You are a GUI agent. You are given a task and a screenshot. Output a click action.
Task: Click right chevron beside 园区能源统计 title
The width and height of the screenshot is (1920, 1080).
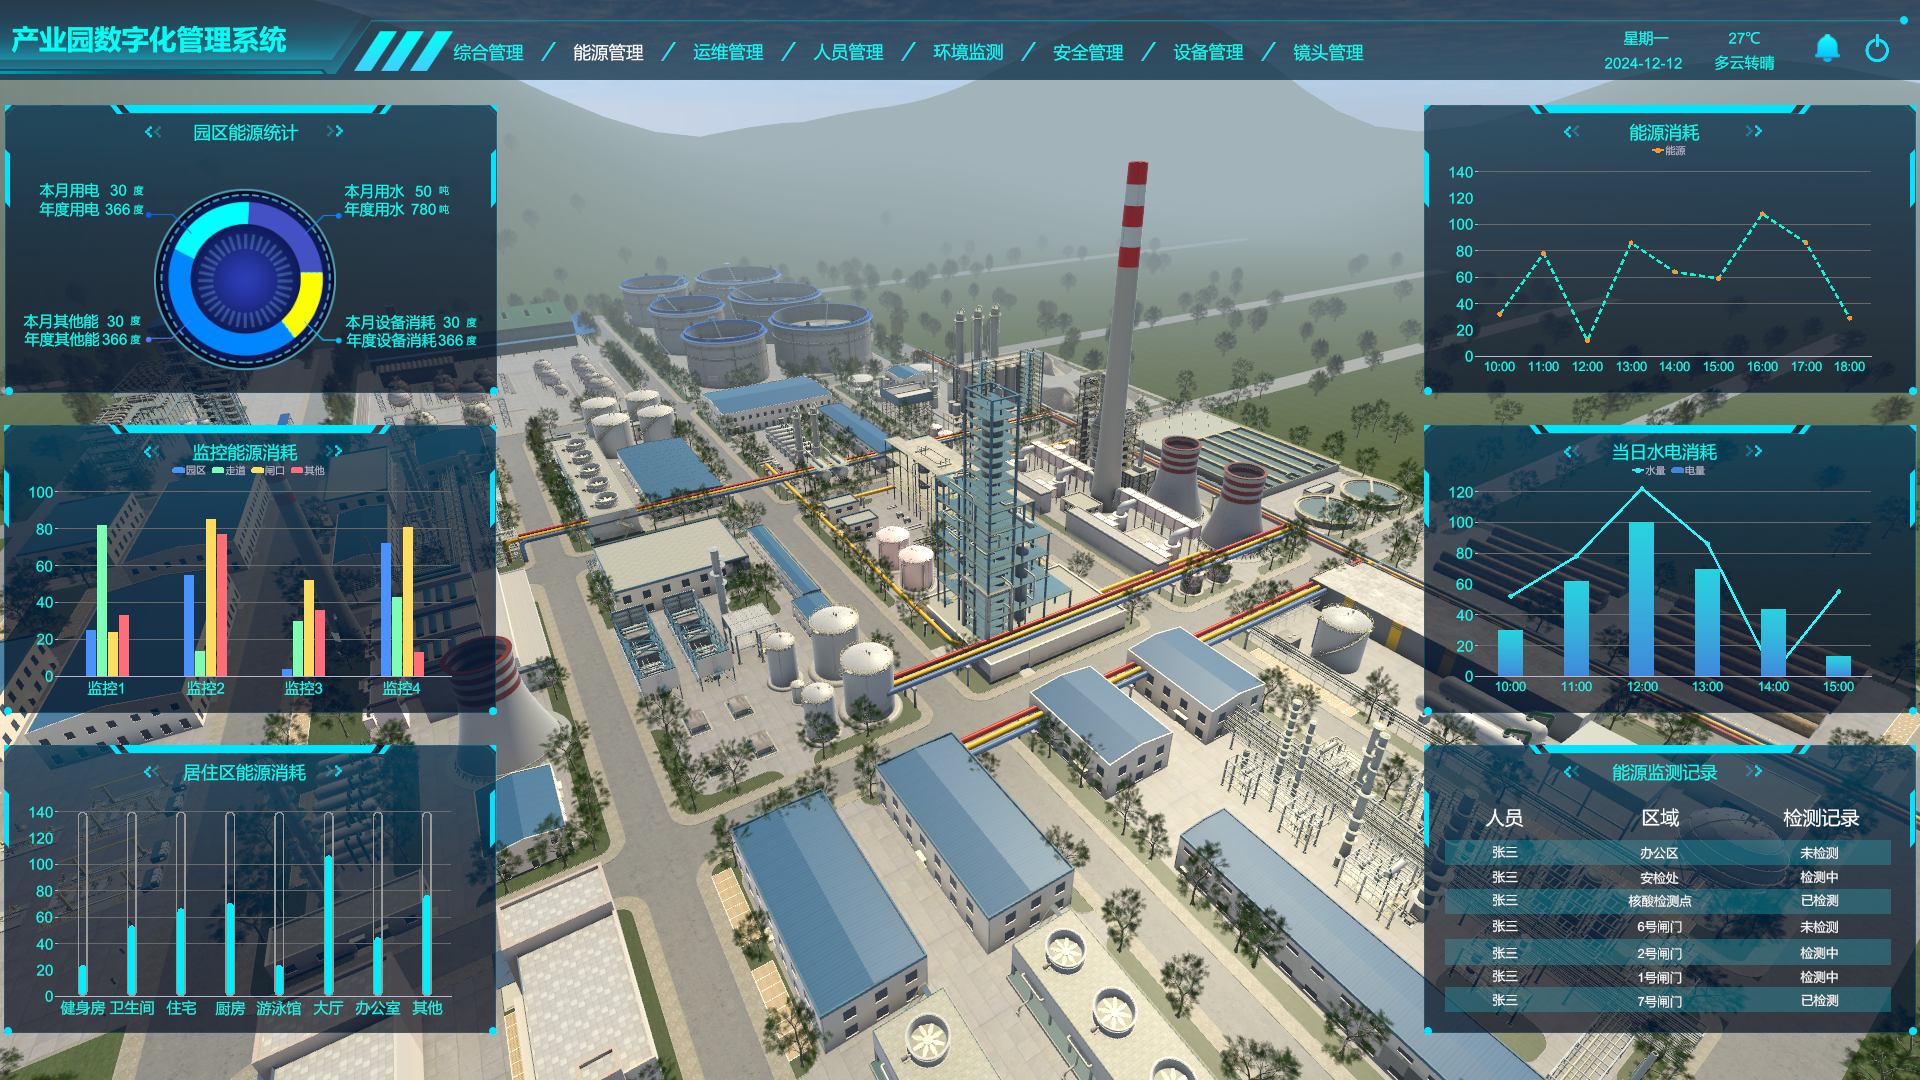[x=335, y=132]
